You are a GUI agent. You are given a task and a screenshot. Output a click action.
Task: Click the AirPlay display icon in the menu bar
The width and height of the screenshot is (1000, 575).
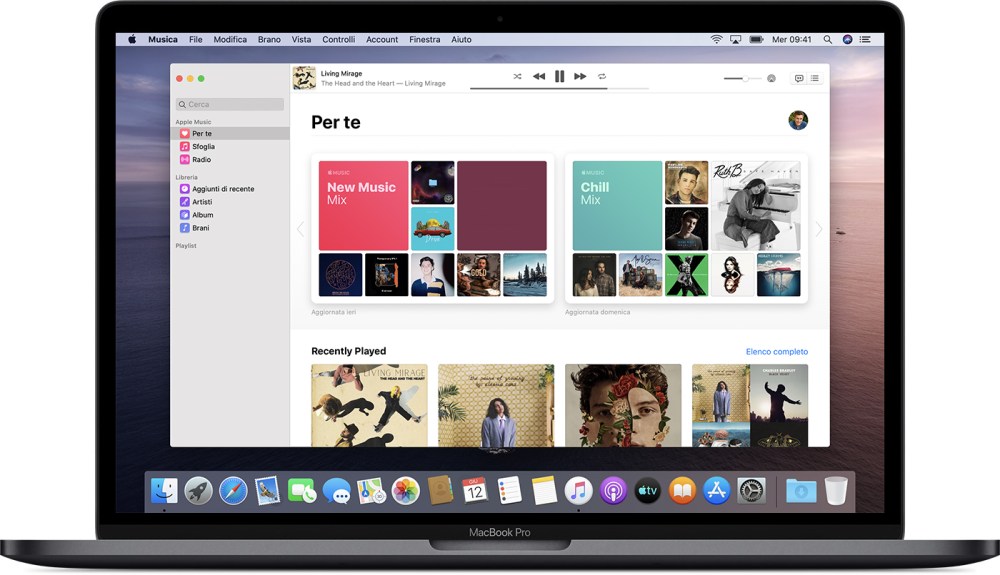[x=735, y=40]
